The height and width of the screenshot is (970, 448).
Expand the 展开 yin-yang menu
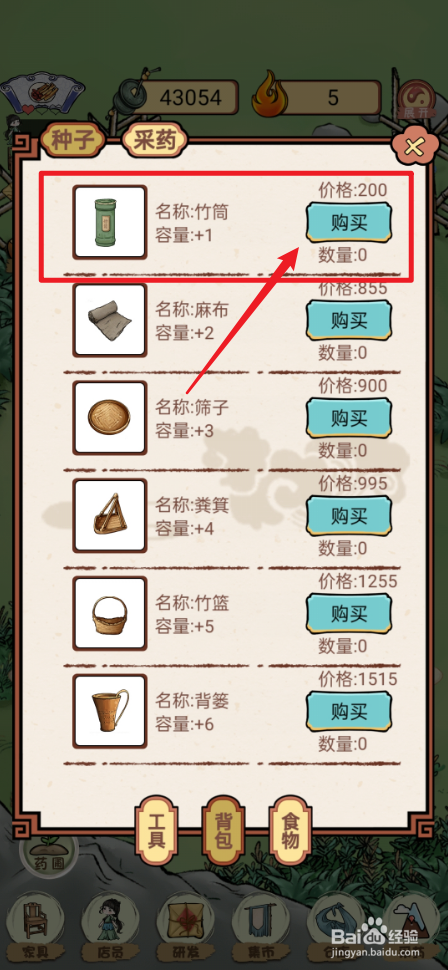[416, 101]
